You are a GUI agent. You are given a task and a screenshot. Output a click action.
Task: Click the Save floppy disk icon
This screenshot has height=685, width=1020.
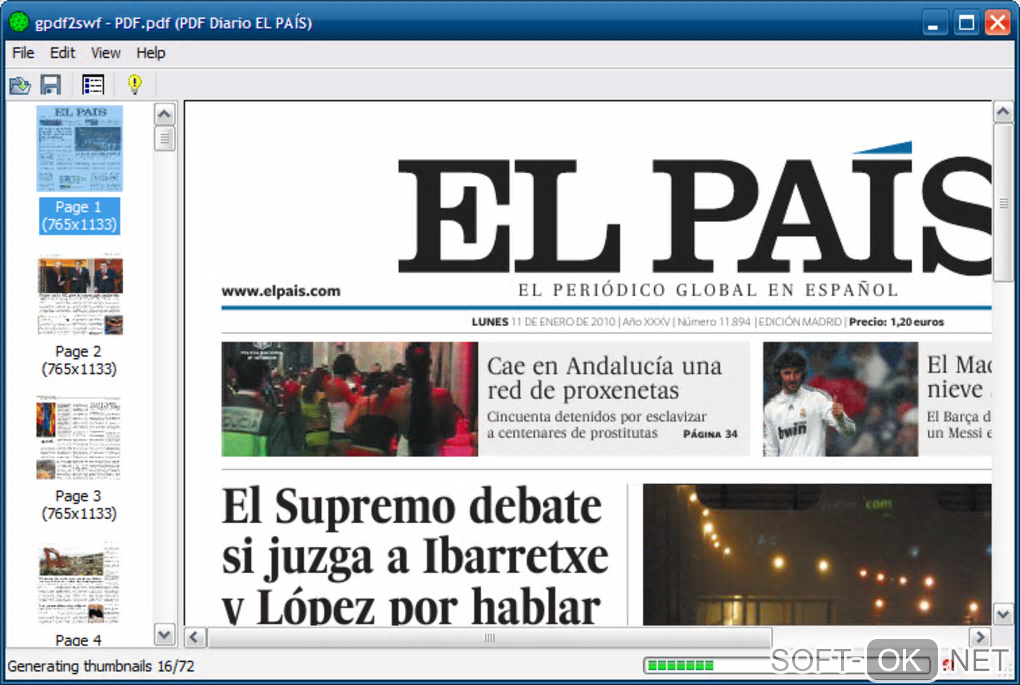(x=51, y=85)
